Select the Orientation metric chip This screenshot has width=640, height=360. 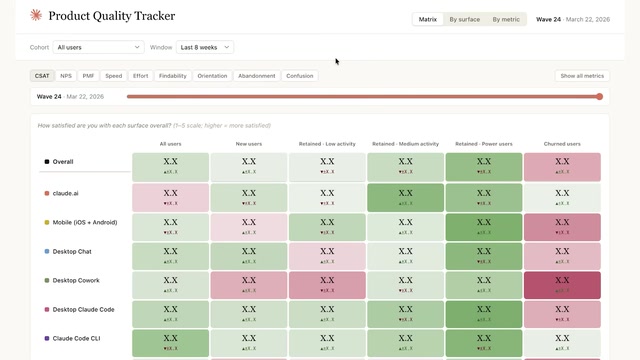pyautogui.click(x=212, y=76)
